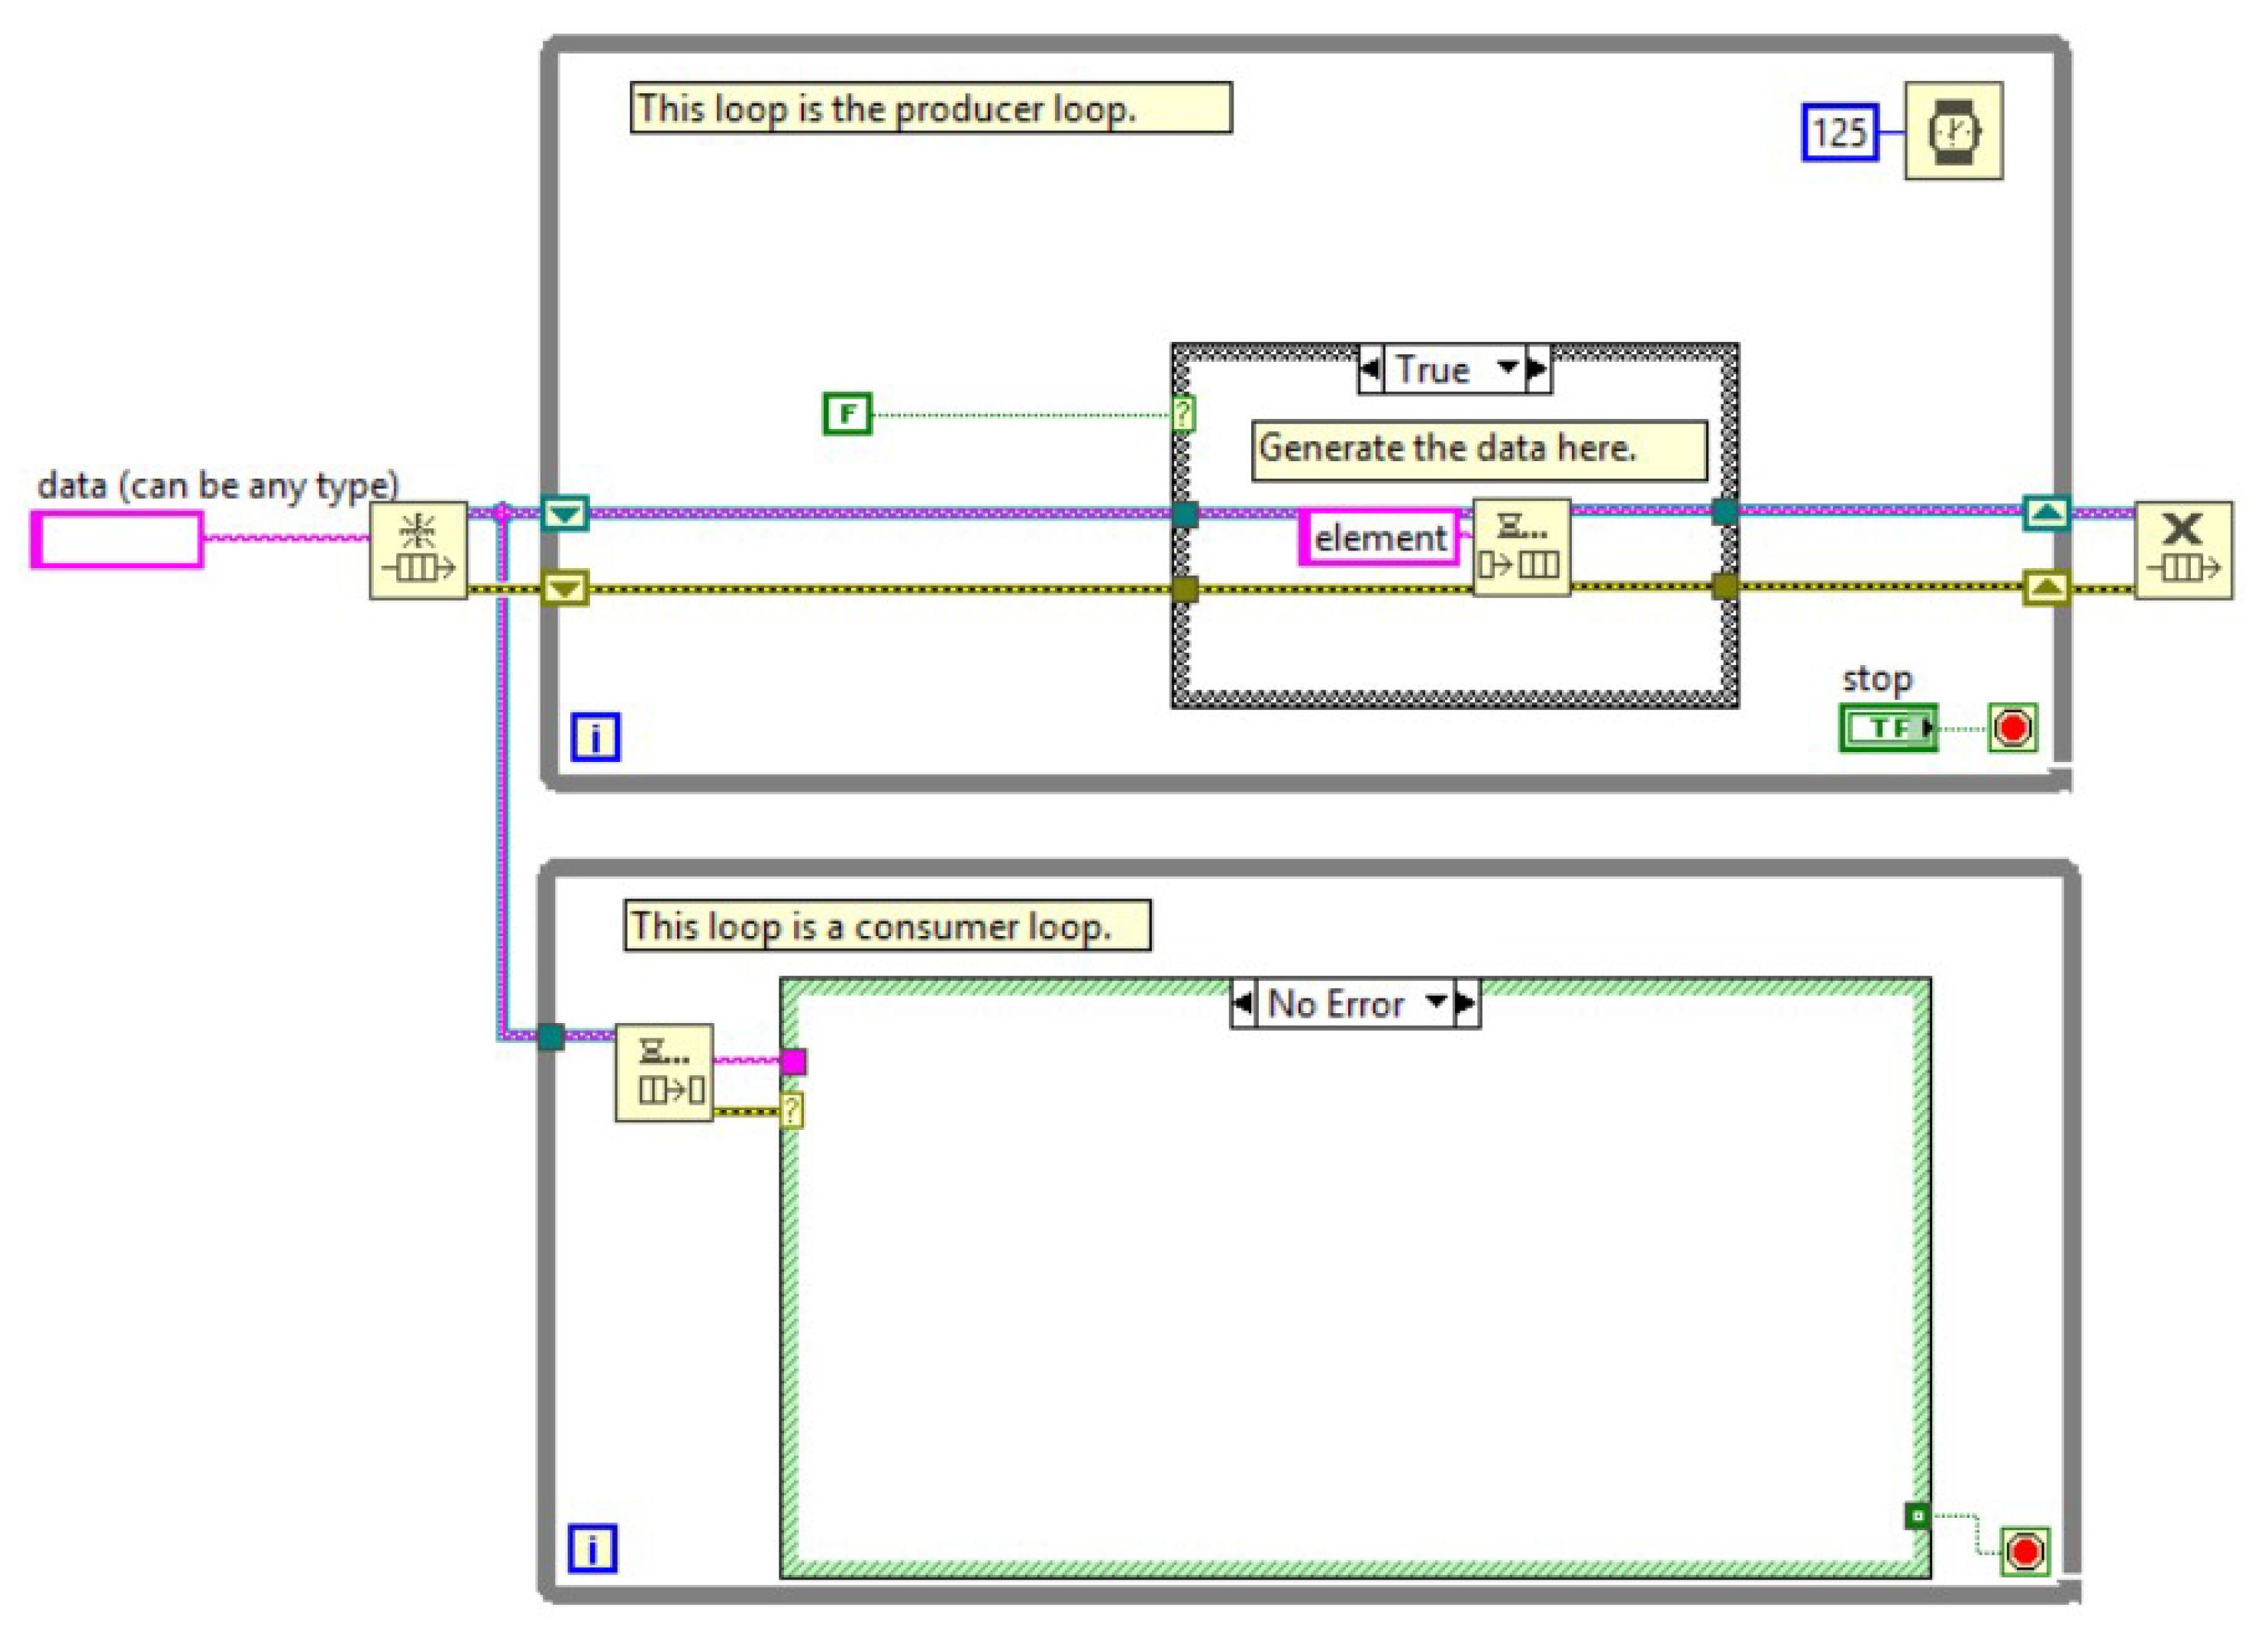Click the Dequeue Element node in consumer loop
The height and width of the screenshot is (1643, 2268).
[664, 1072]
